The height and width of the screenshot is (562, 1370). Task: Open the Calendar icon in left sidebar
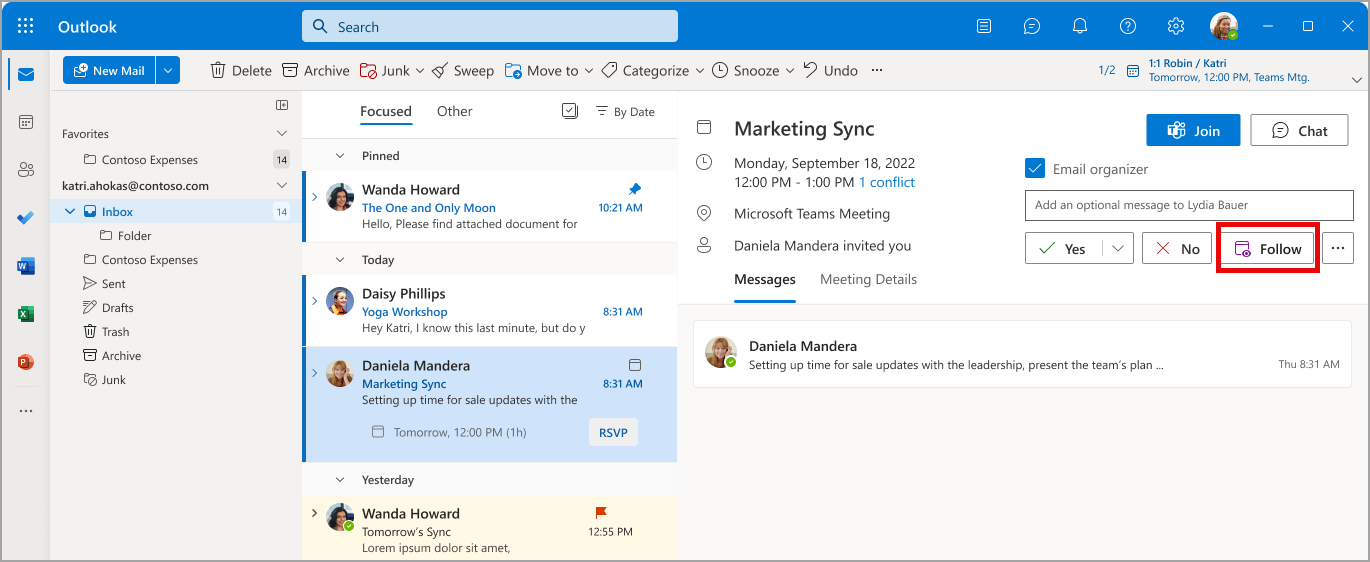tap(26, 122)
